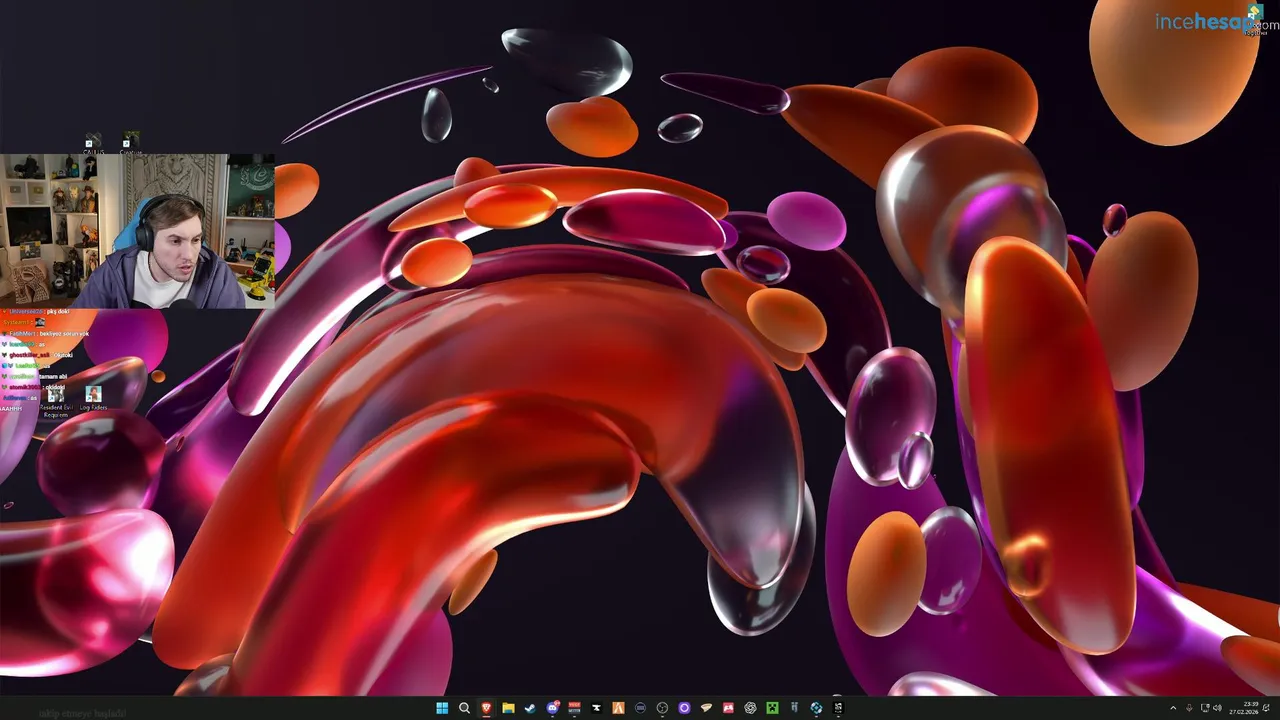Open the red photo app icon
The height and width of the screenshot is (720, 1280).
click(728, 708)
